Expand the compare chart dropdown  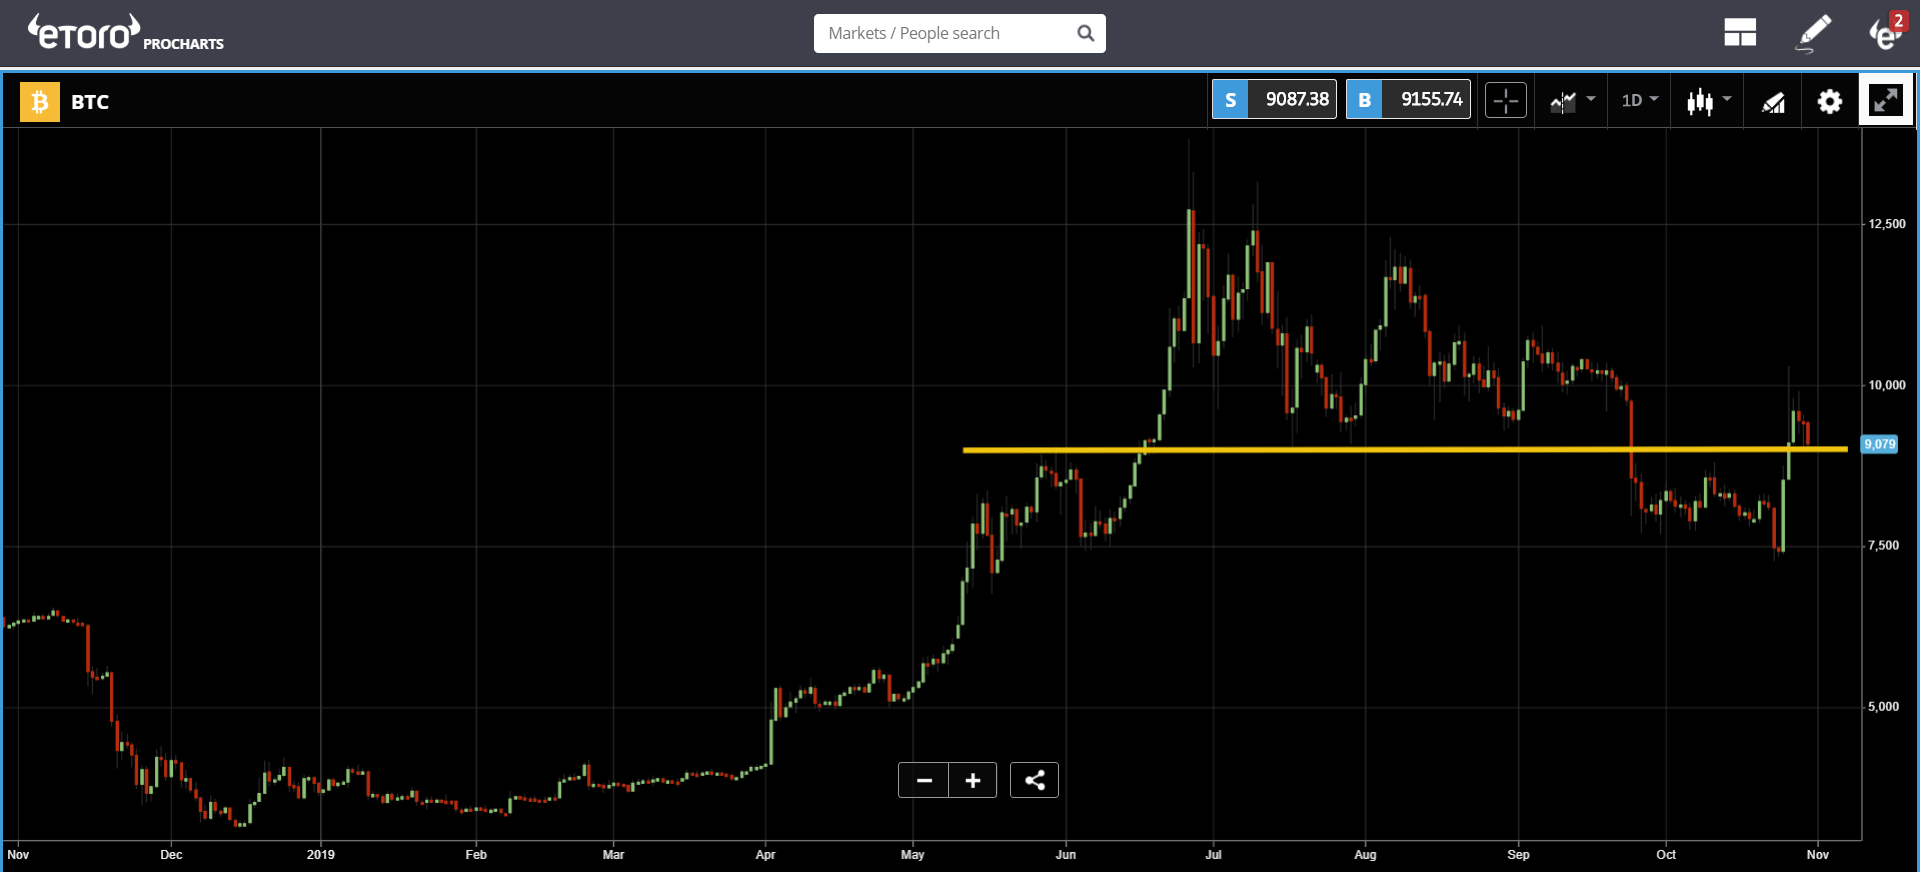1572,100
